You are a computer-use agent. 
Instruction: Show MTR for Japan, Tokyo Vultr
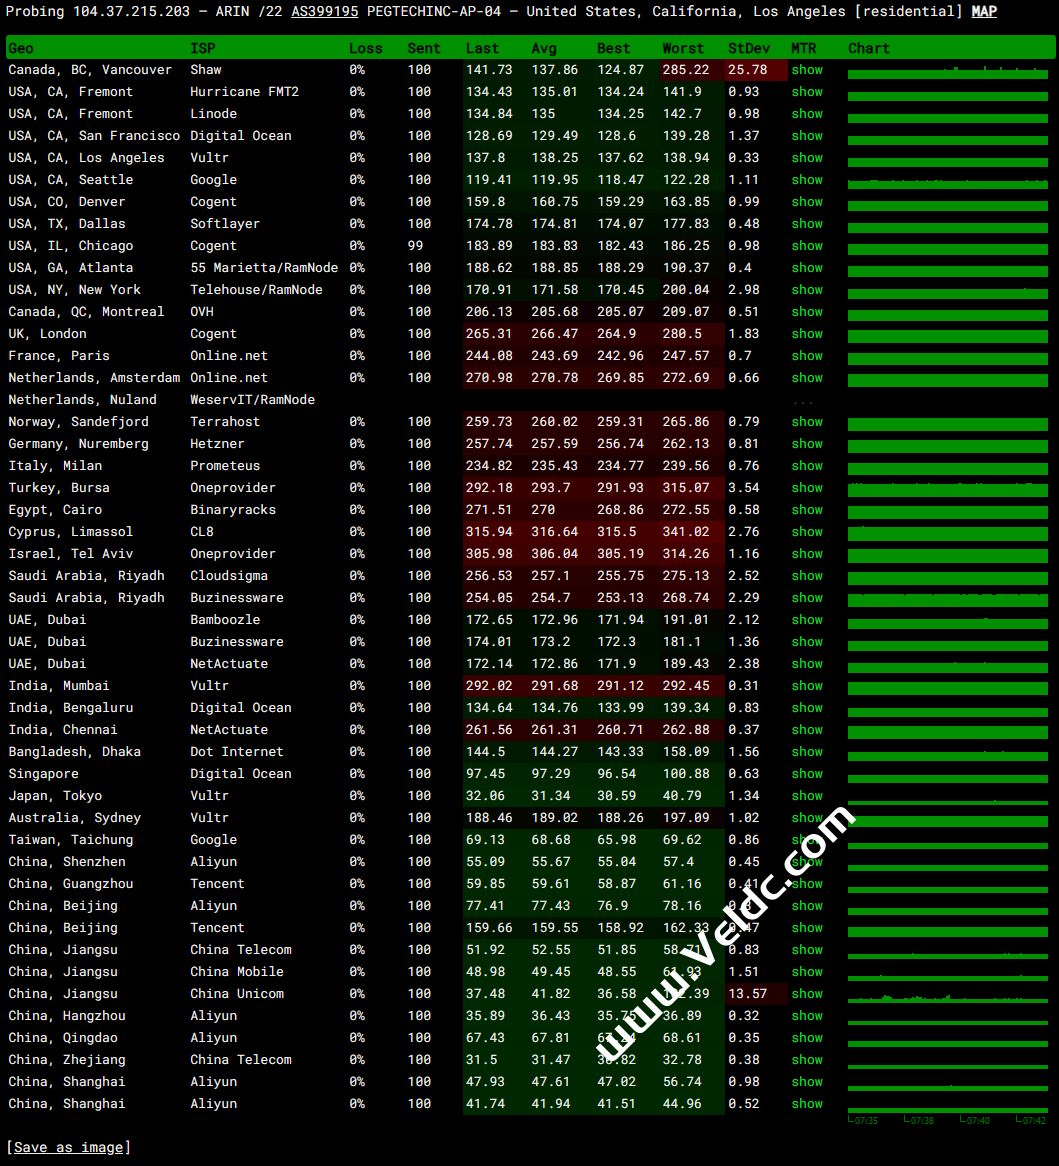807,796
